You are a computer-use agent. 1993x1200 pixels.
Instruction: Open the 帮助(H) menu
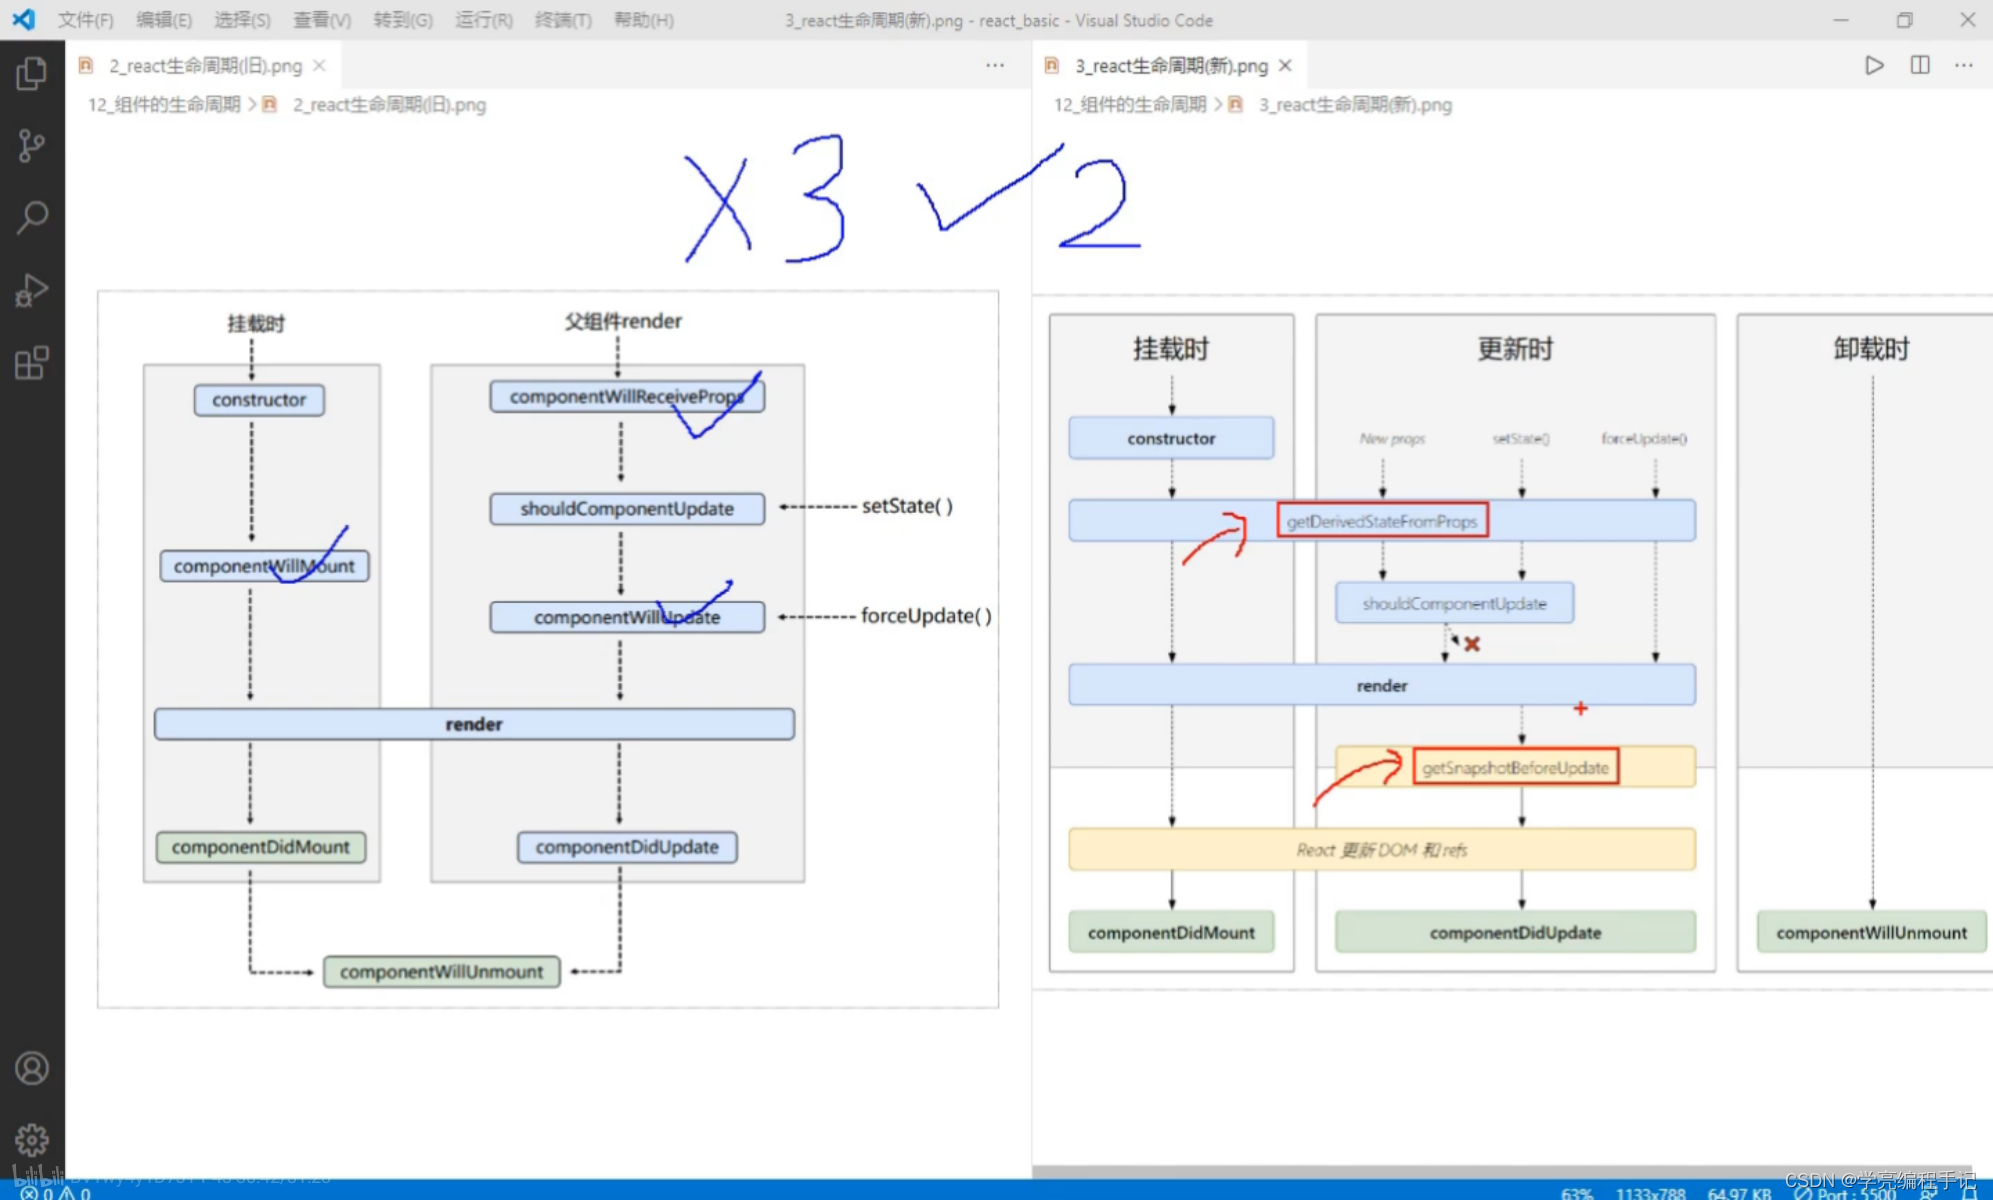tap(643, 20)
